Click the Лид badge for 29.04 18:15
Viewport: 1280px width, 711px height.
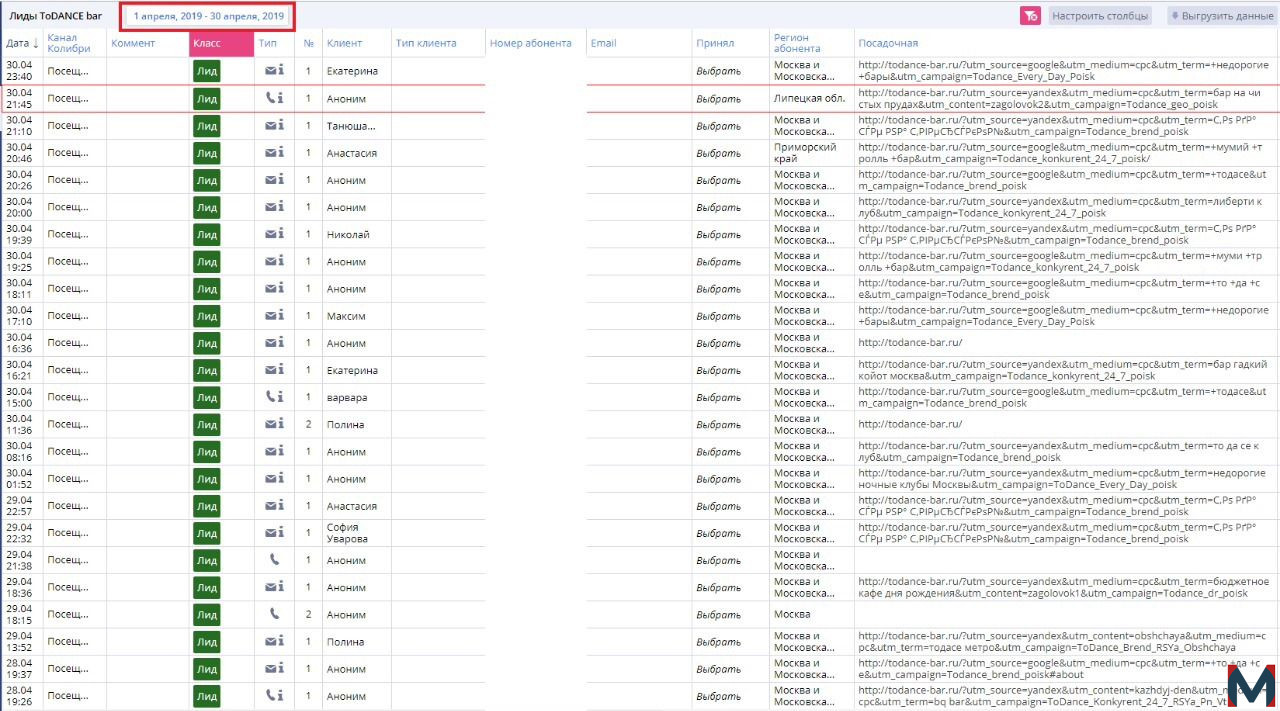pos(206,614)
